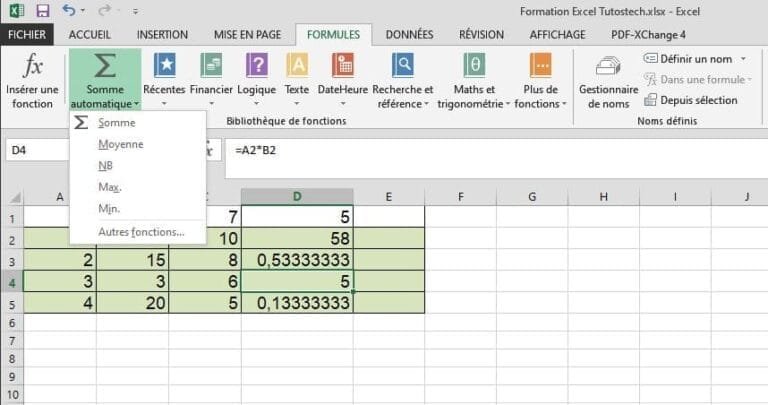768x405 pixels.
Task: Open the Récentes functions library
Action: (x=164, y=79)
